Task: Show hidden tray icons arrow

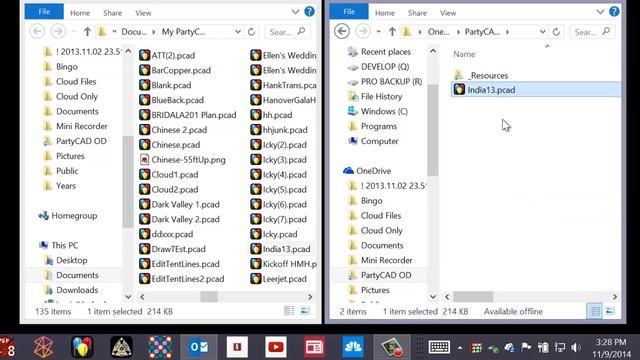Action: point(460,348)
